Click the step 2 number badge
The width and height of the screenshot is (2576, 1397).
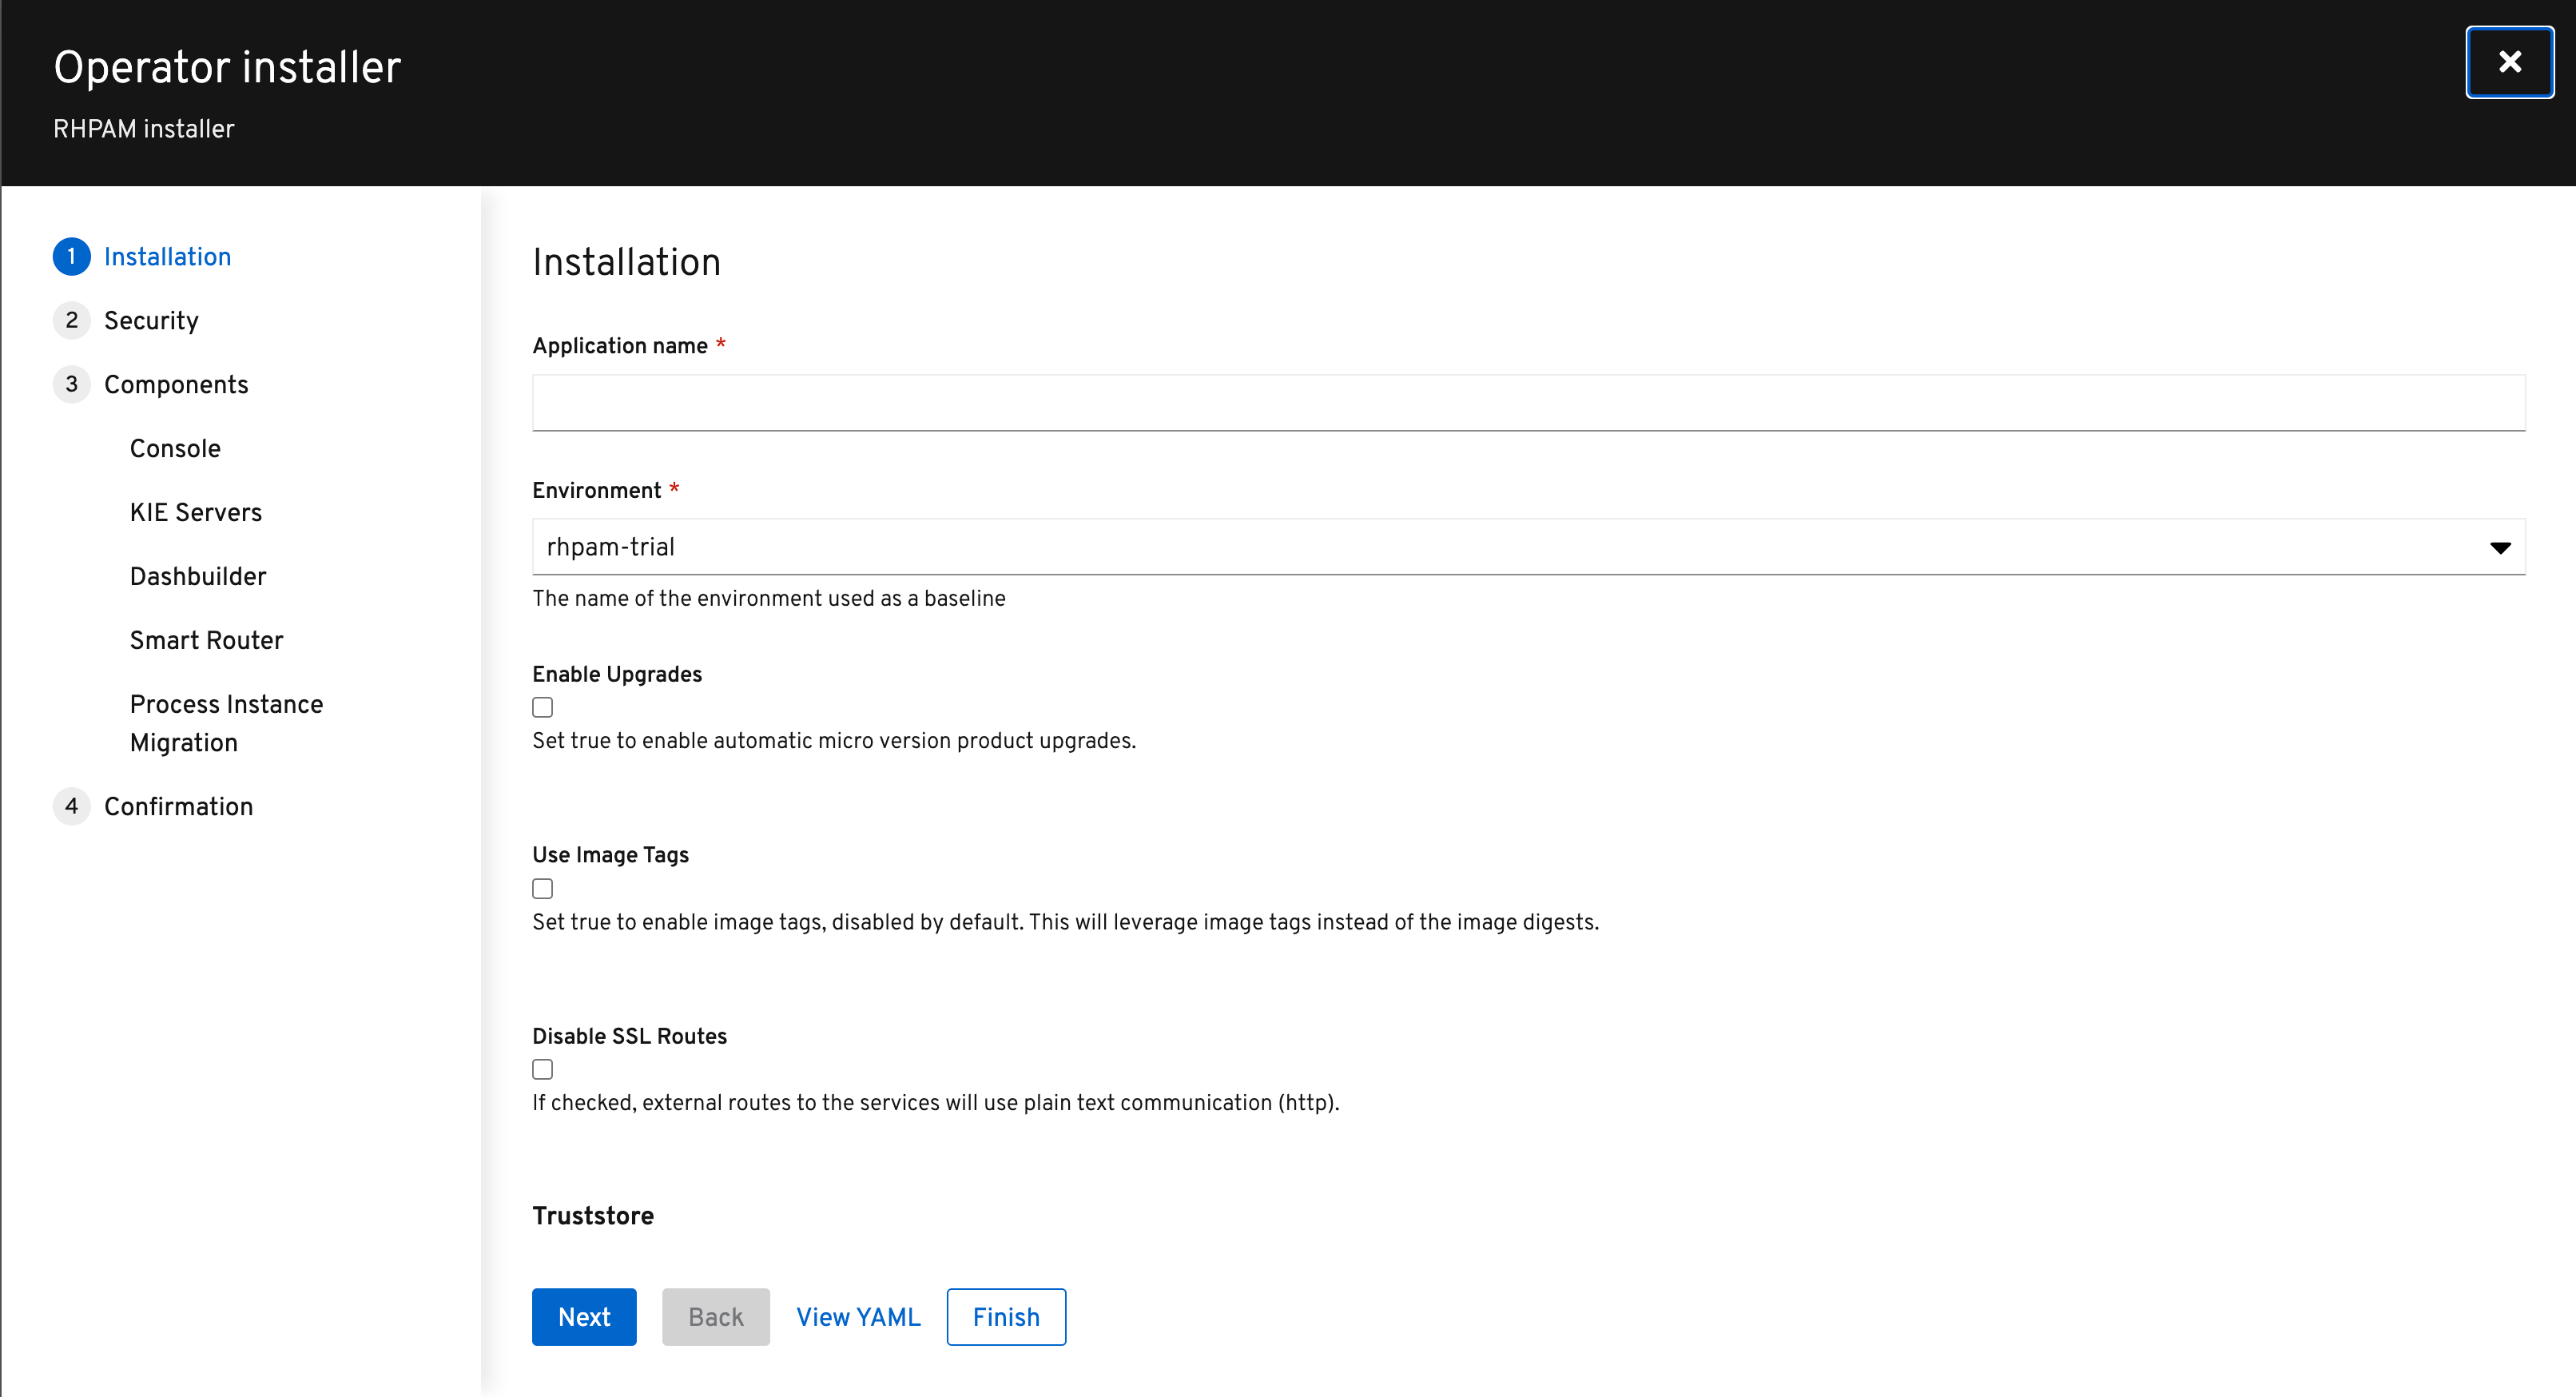(71, 321)
